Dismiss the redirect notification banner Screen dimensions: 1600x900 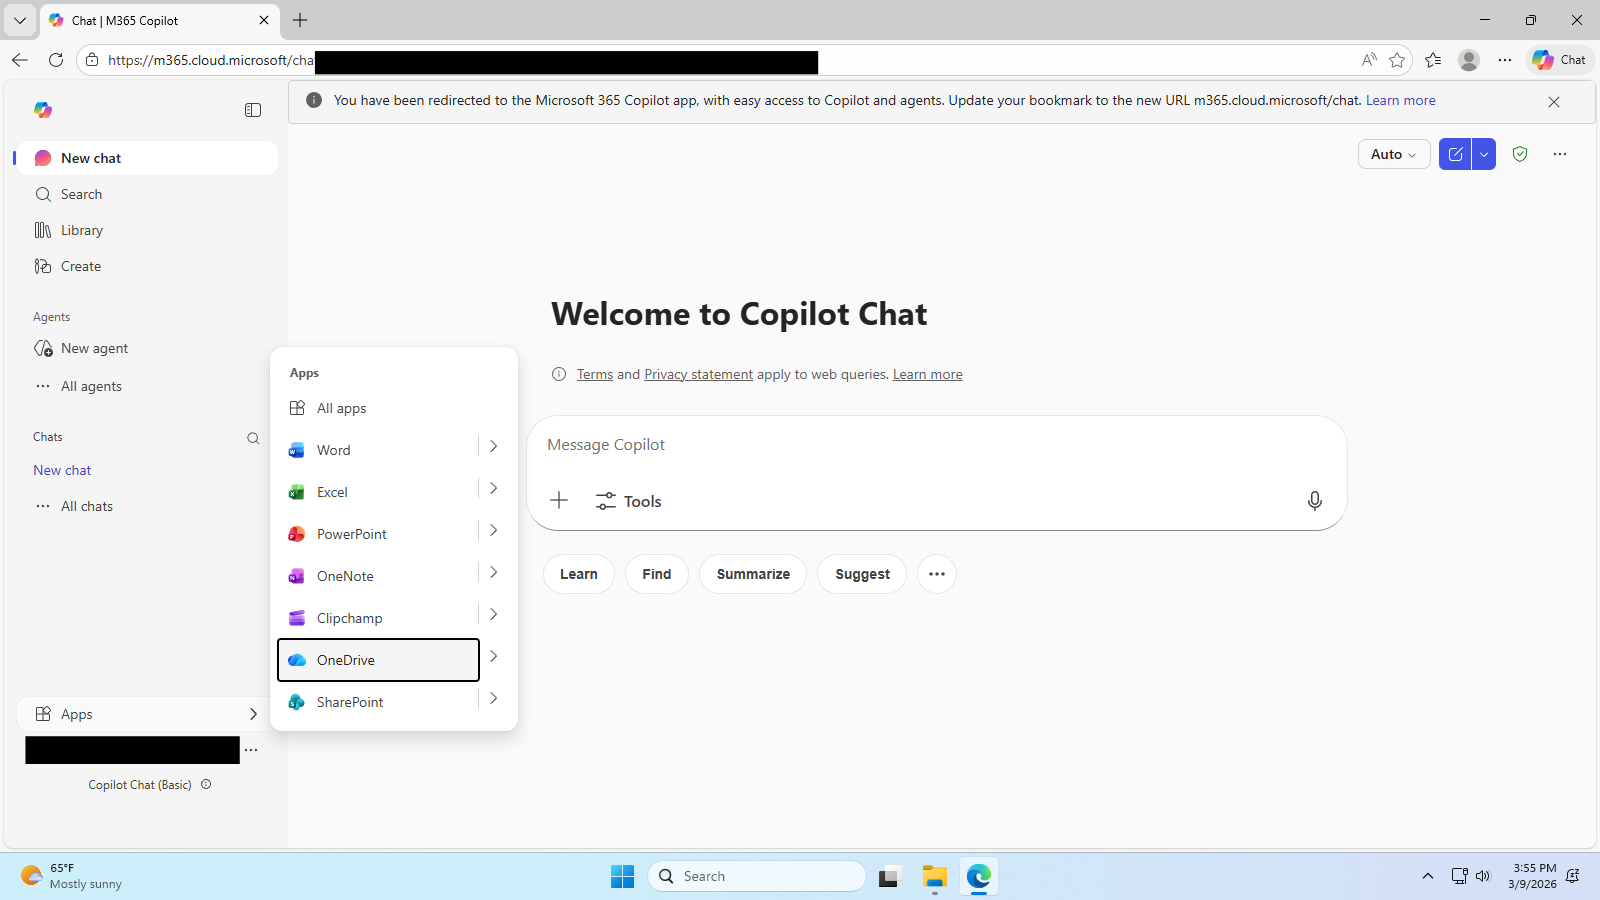pyautogui.click(x=1554, y=102)
